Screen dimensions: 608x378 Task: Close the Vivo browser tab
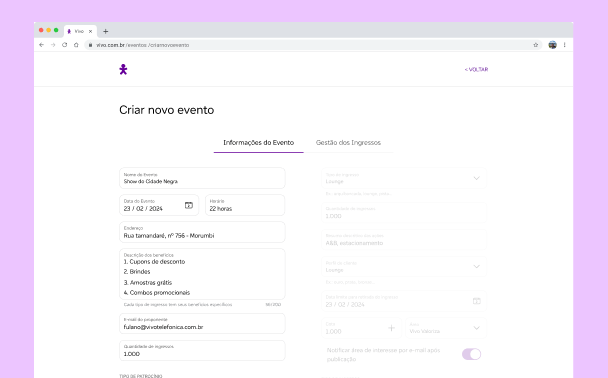click(90, 31)
